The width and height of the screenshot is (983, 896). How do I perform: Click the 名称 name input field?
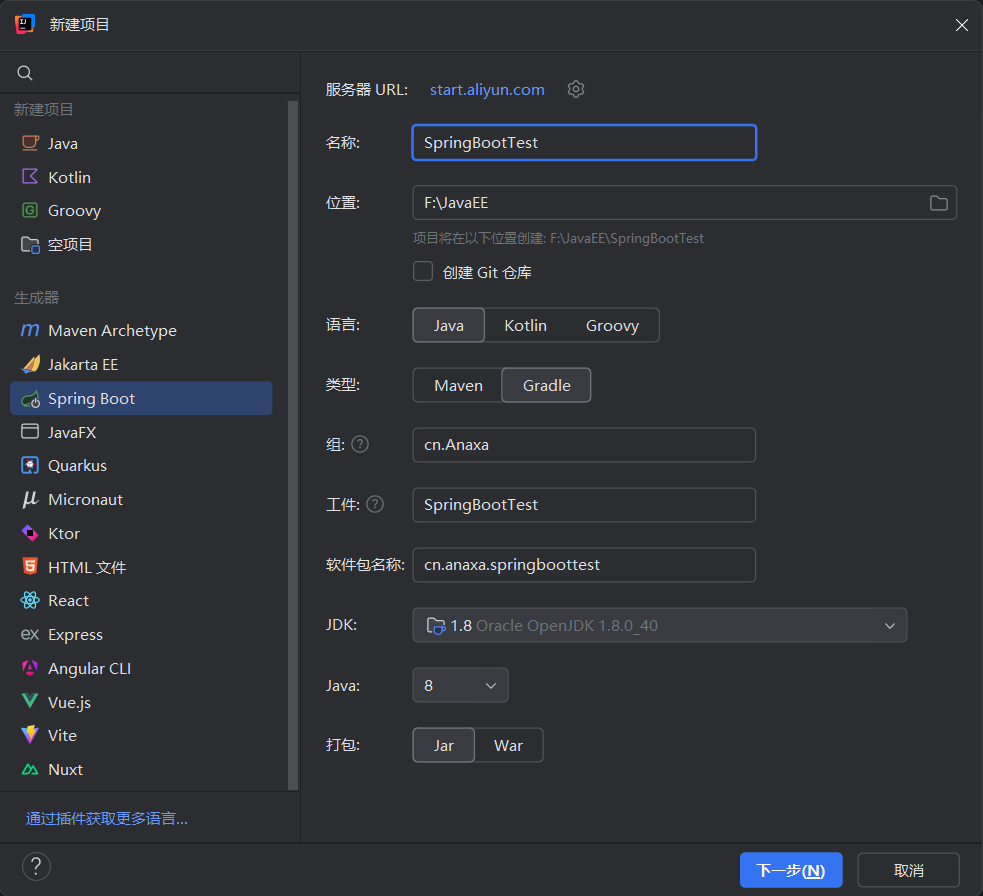pos(584,142)
